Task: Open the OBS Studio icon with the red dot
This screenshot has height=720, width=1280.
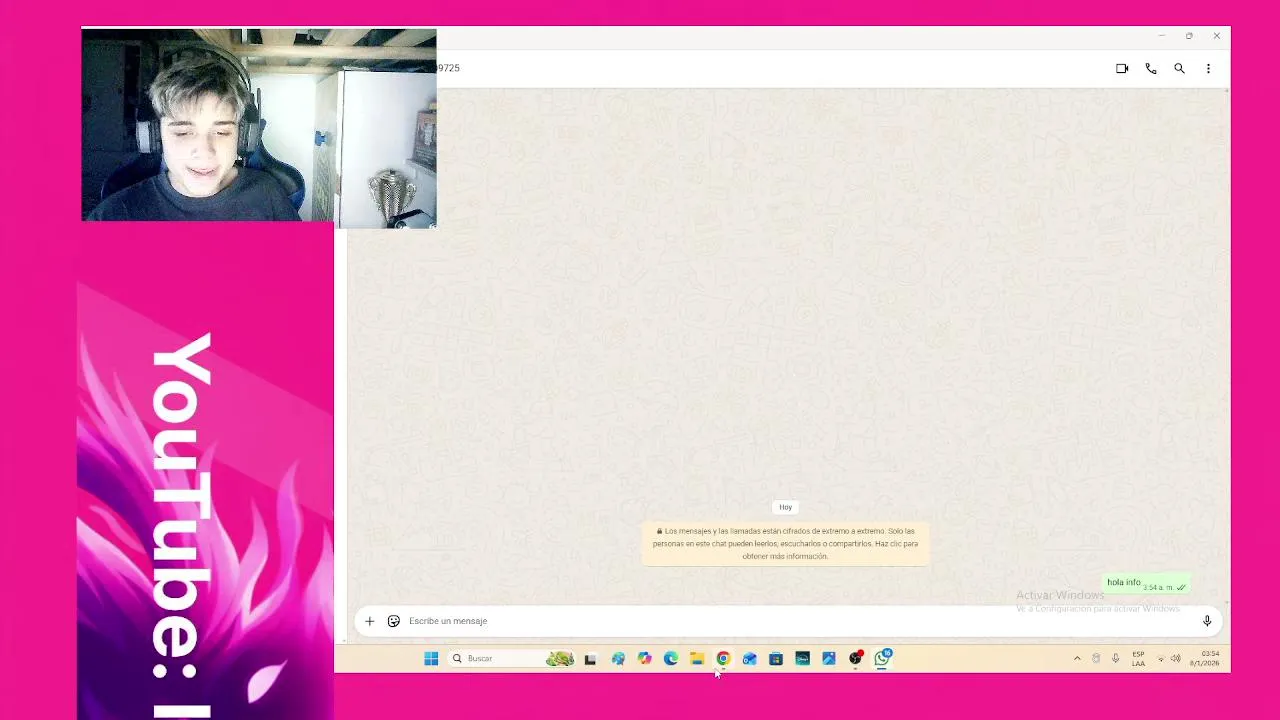Action: (856, 658)
